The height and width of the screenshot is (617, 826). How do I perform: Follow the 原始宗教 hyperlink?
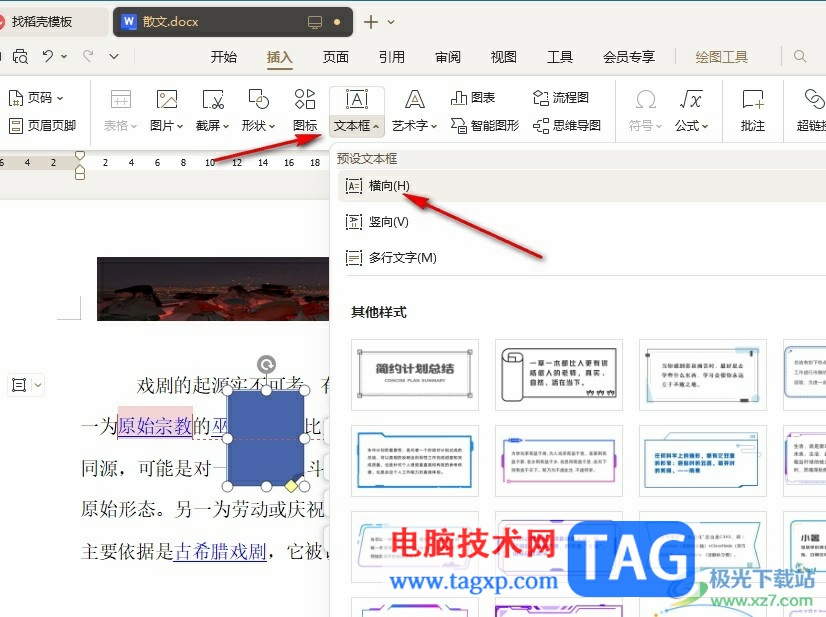(x=155, y=426)
